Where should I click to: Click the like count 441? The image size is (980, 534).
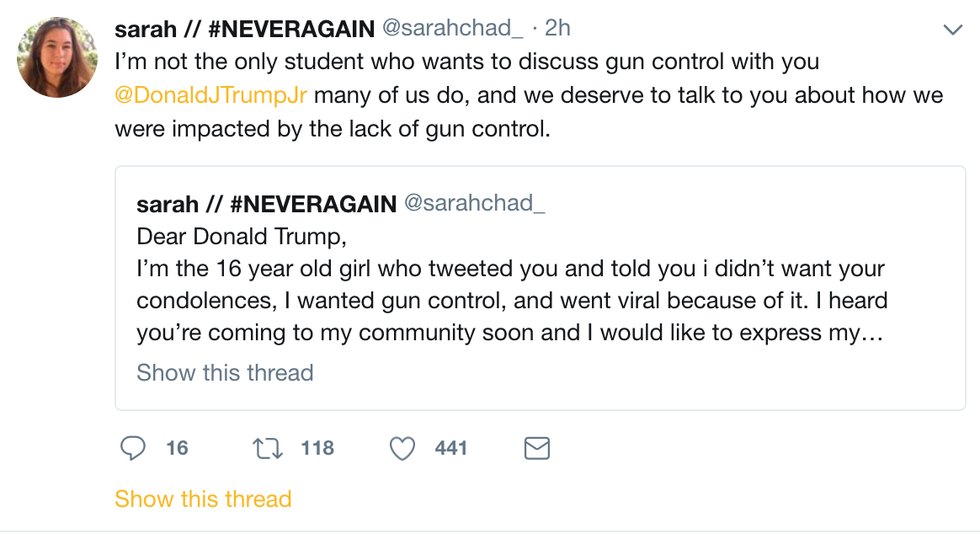coord(451,448)
